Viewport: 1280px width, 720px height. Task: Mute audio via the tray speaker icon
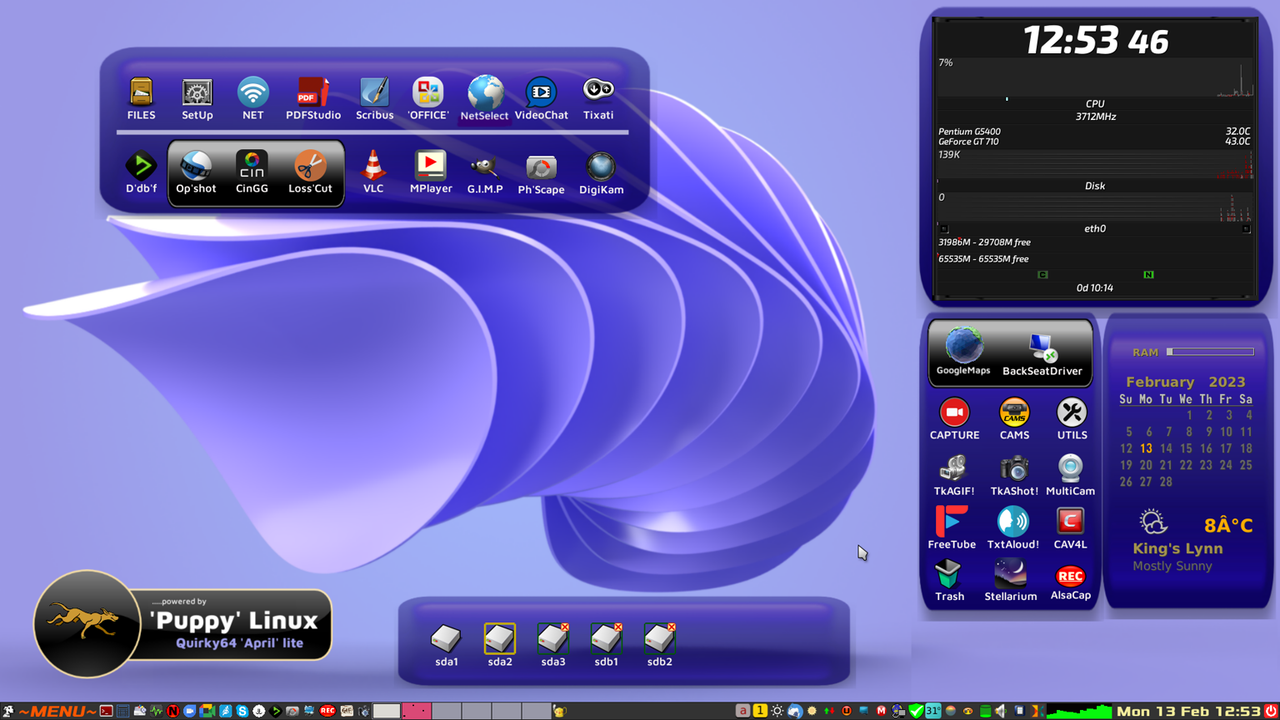tap(1000, 710)
